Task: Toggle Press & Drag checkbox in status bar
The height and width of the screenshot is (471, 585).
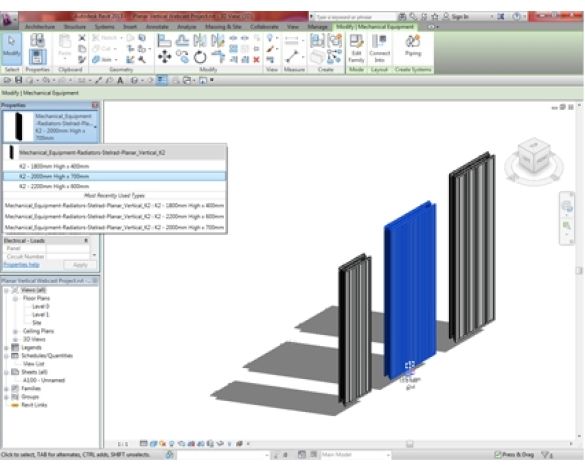Action: coord(497,455)
